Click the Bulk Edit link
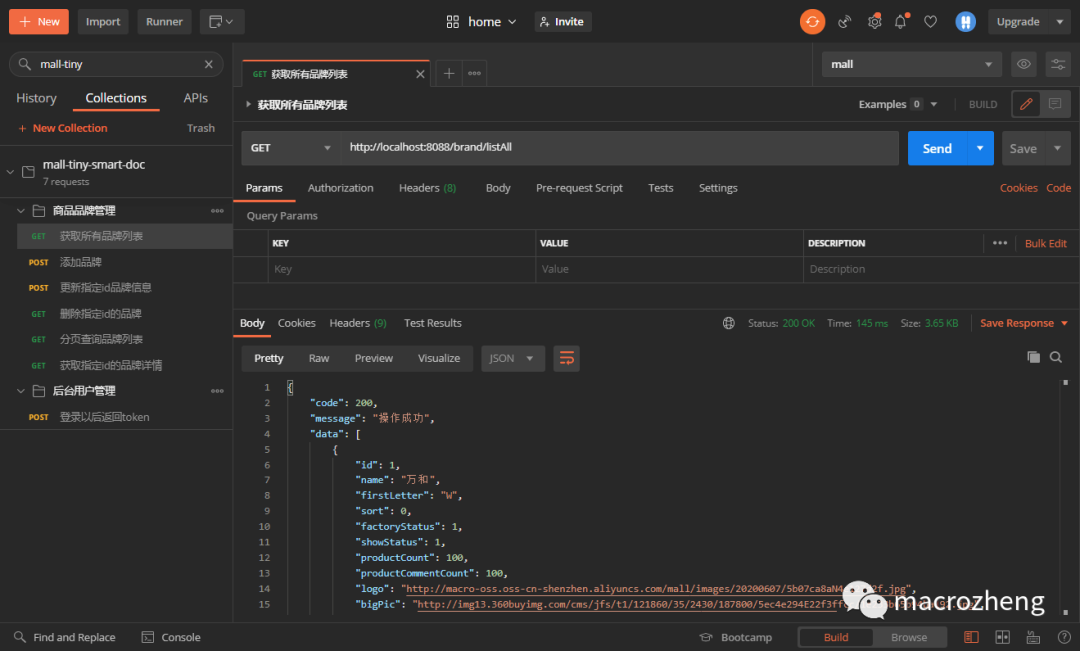The height and width of the screenshot is (651, 1080). coord(1046,243)
